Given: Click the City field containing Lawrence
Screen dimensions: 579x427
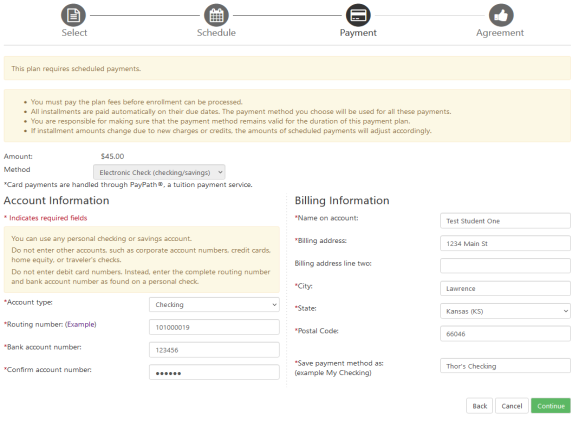Looking at the screenshot, I should [x=505, y=288].
